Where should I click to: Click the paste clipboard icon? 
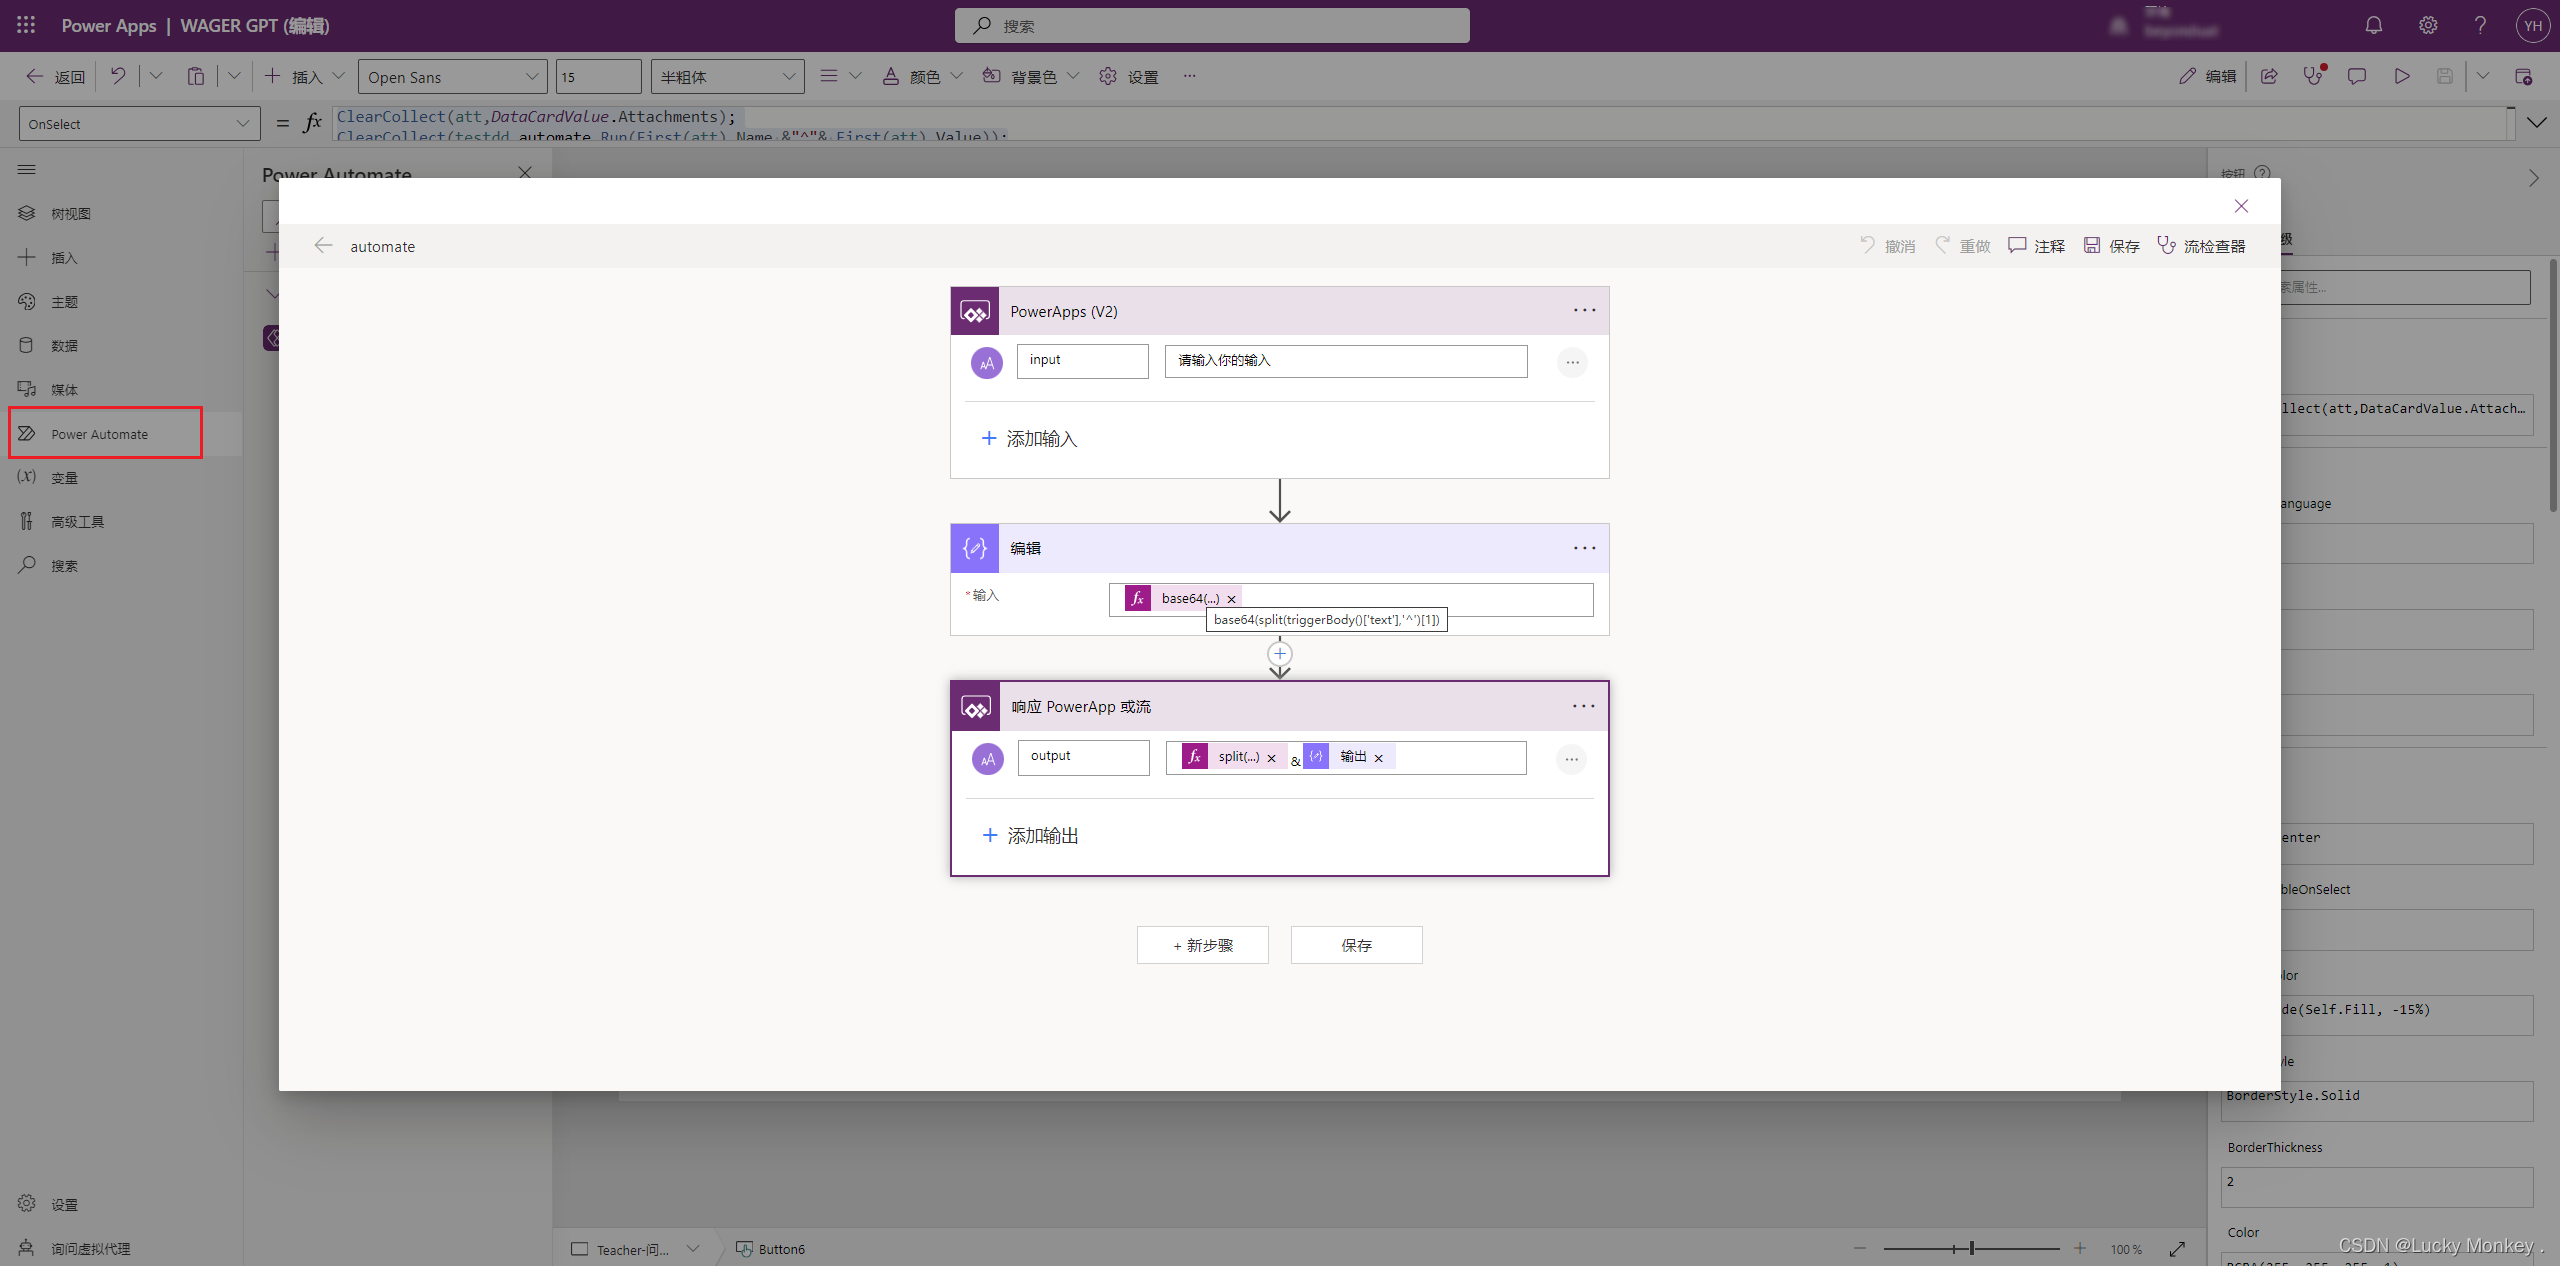[196, 76]
